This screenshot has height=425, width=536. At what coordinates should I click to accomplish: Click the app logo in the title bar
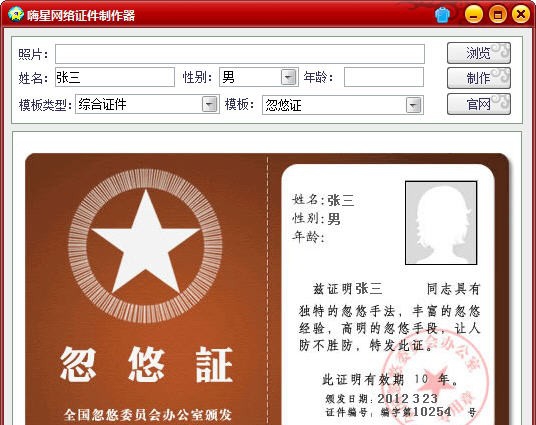click(15, 15)
